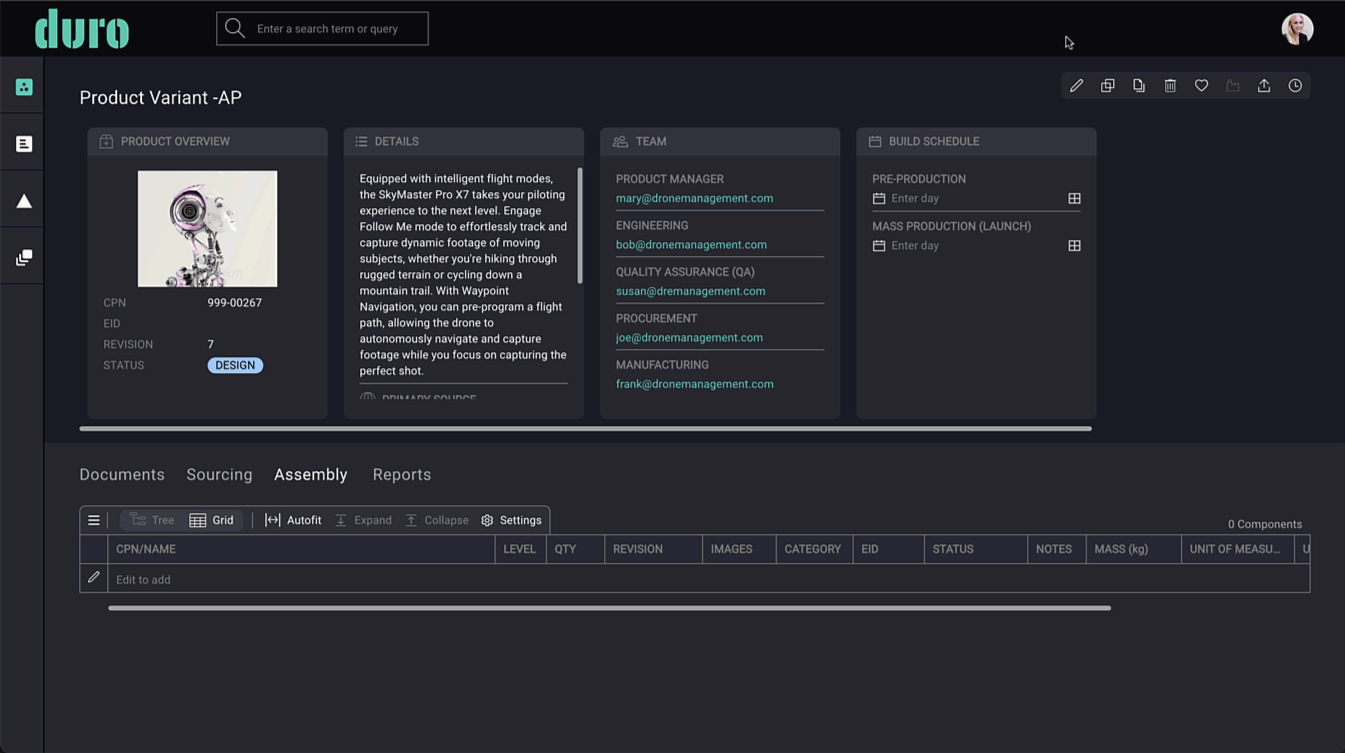Switch the assembly to Tree view
Image resolution: width=1345 pixels, height=753 pixels.
150,520
